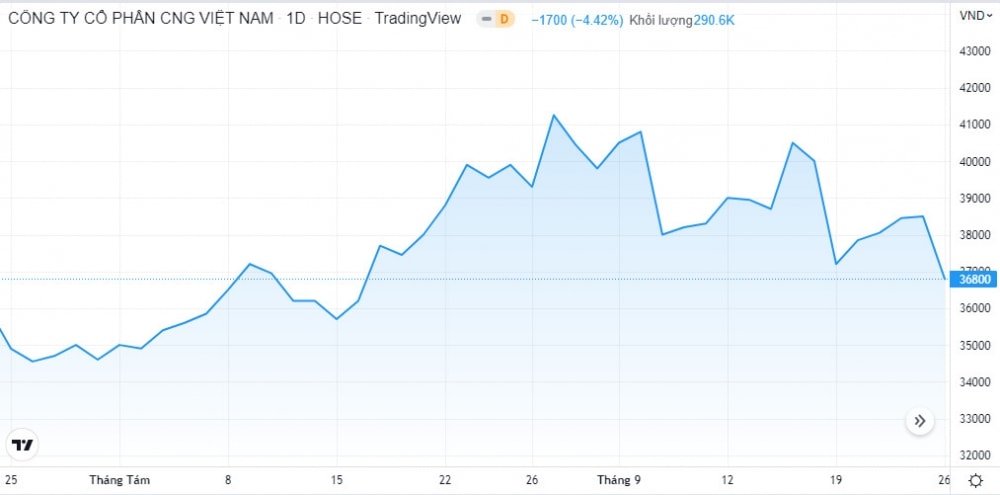Select the current price label 36800
This screenshot has width=1000, height=495.
coord(973,279)
